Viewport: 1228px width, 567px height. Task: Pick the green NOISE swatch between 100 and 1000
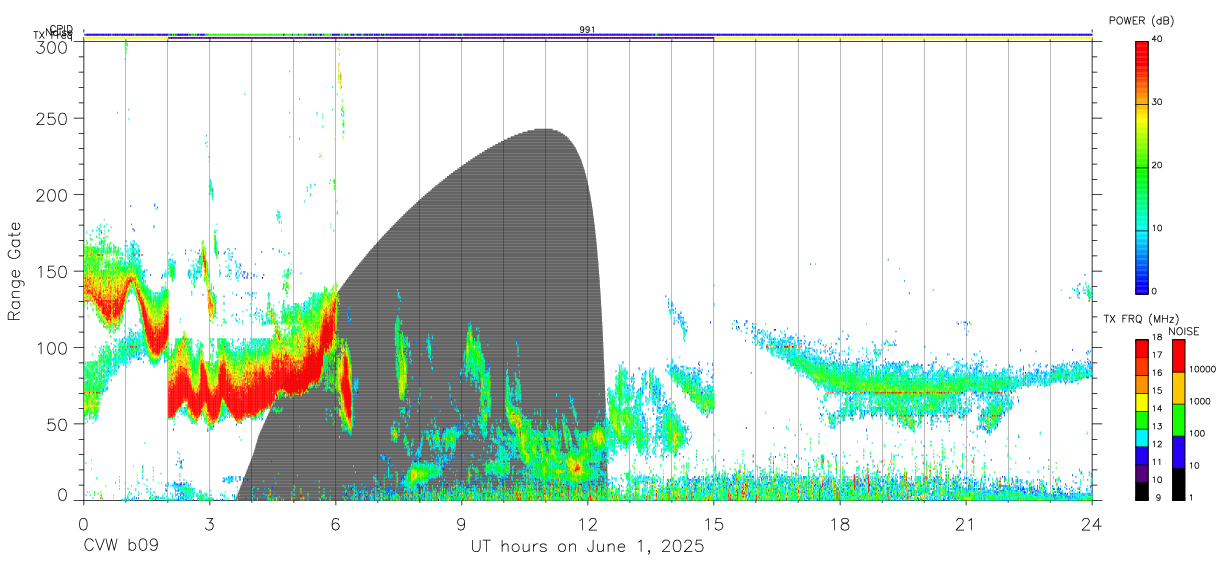tap(1178, 419)
